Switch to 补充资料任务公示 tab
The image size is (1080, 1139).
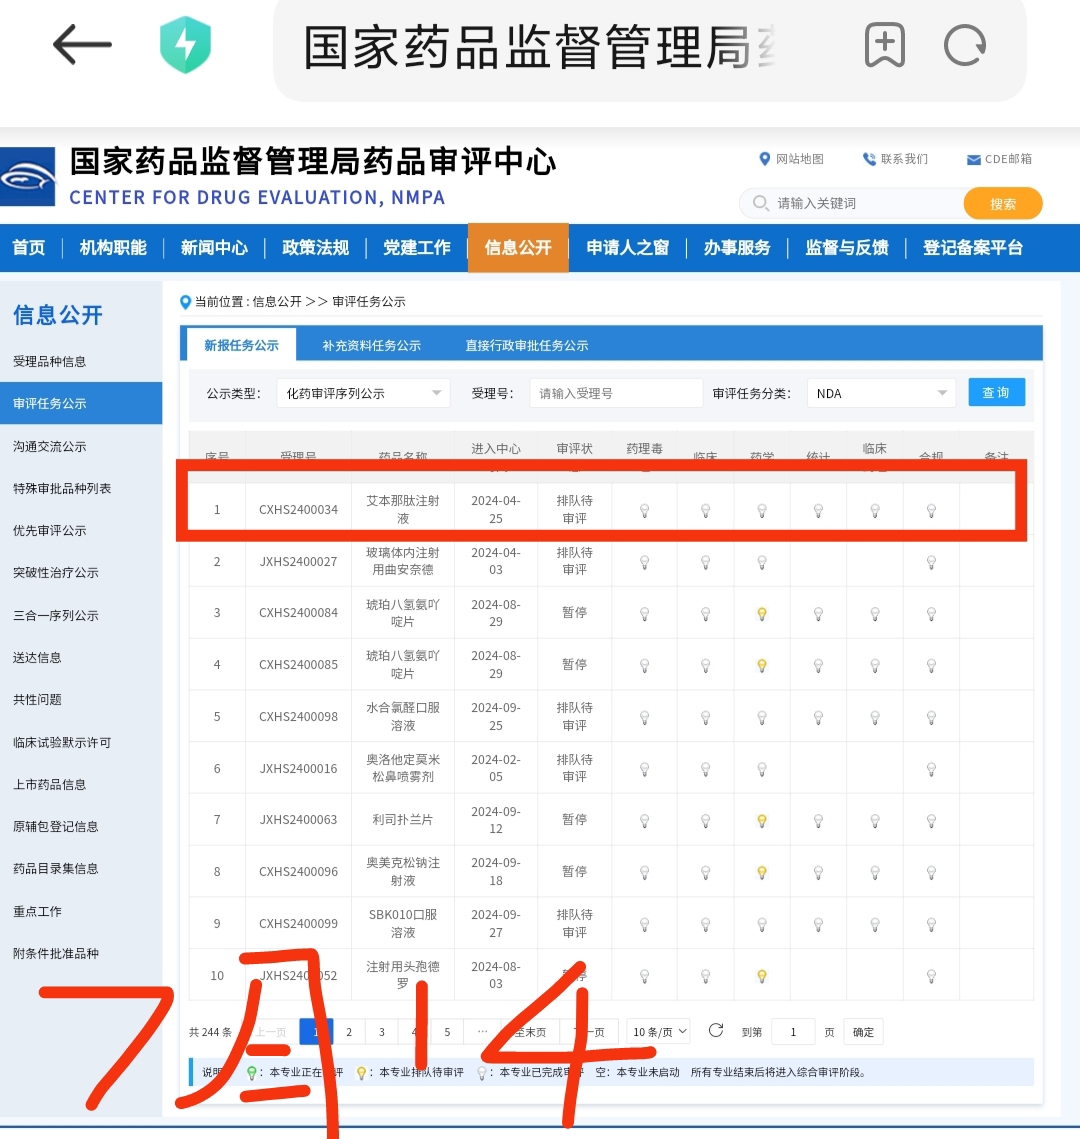371,345
